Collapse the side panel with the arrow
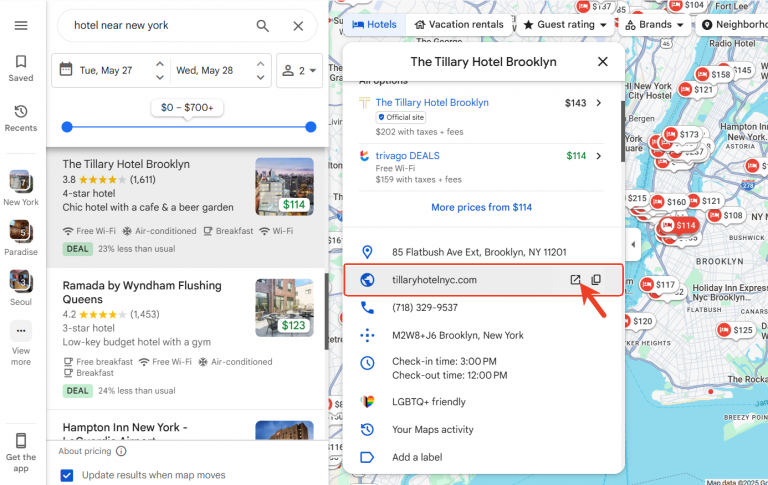This screenshot has width=768, height=485. point(633,244)
